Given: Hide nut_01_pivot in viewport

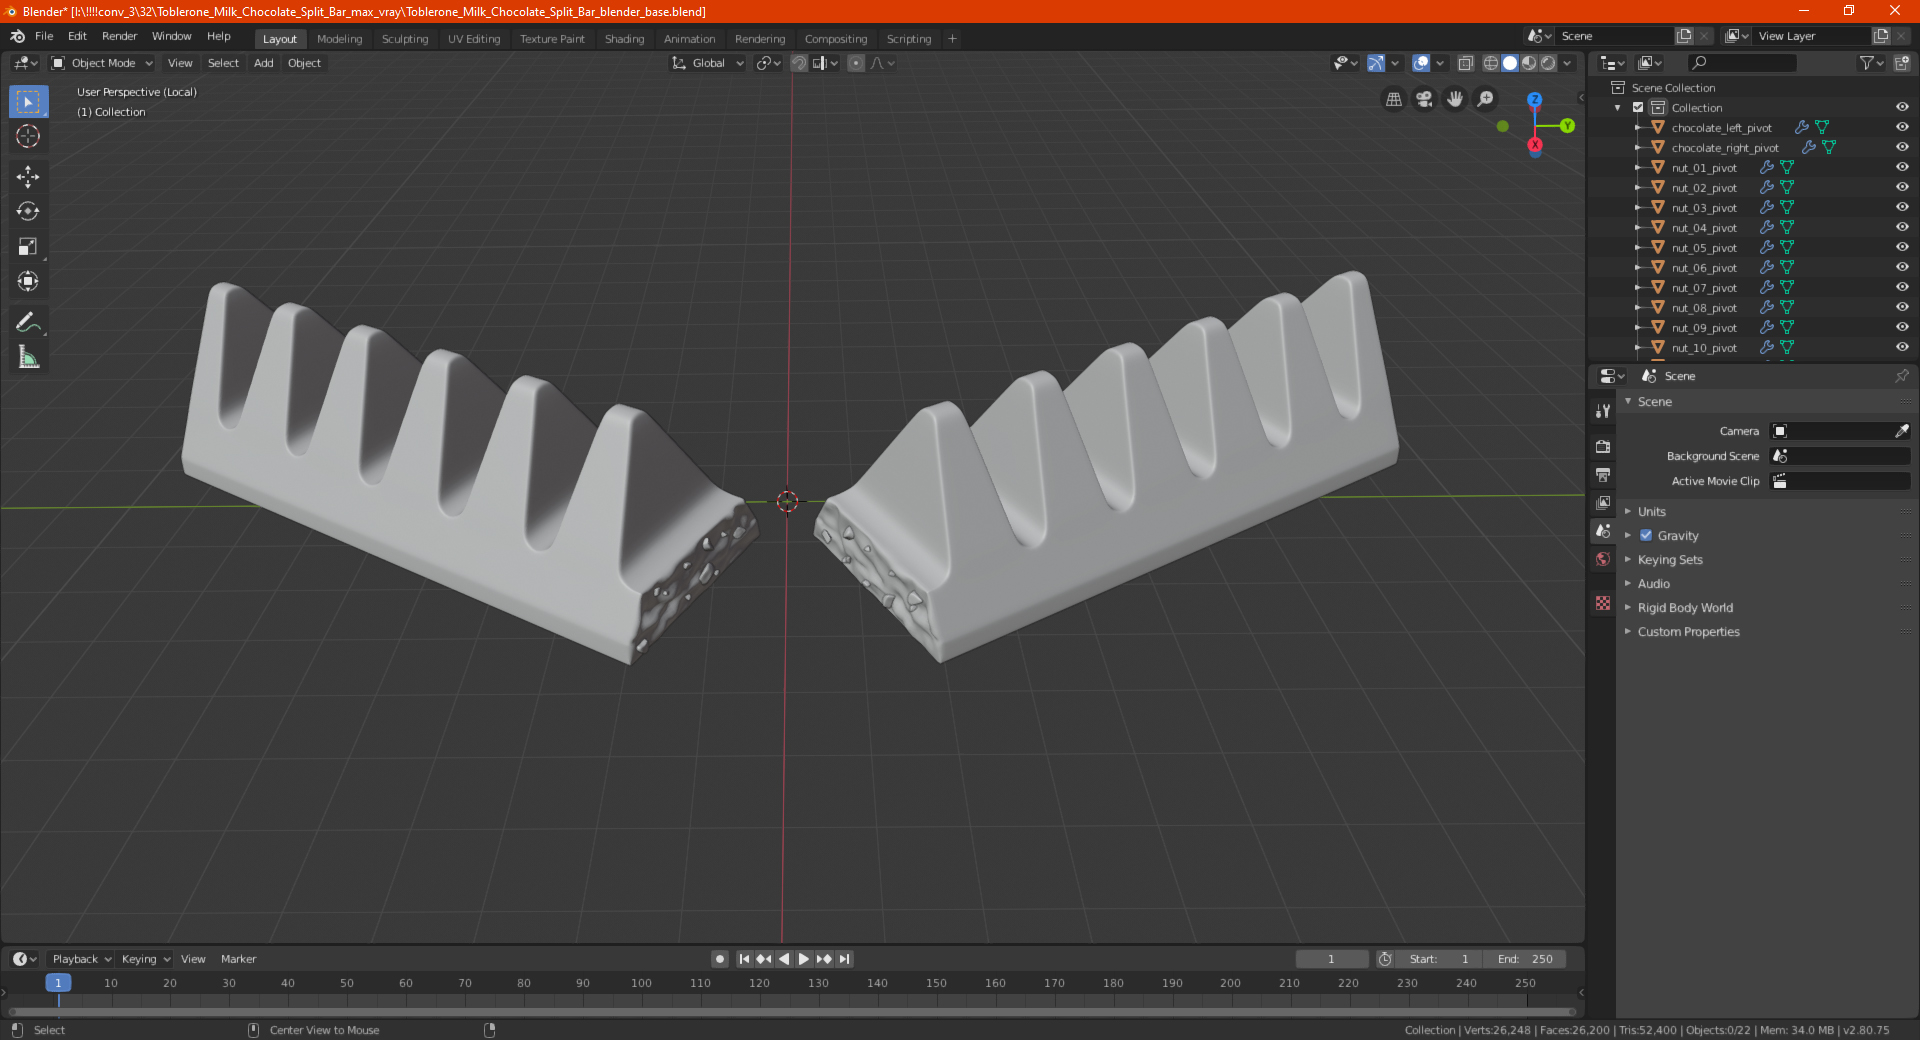Looking at the screenshot, I should tap(1902, 168).
